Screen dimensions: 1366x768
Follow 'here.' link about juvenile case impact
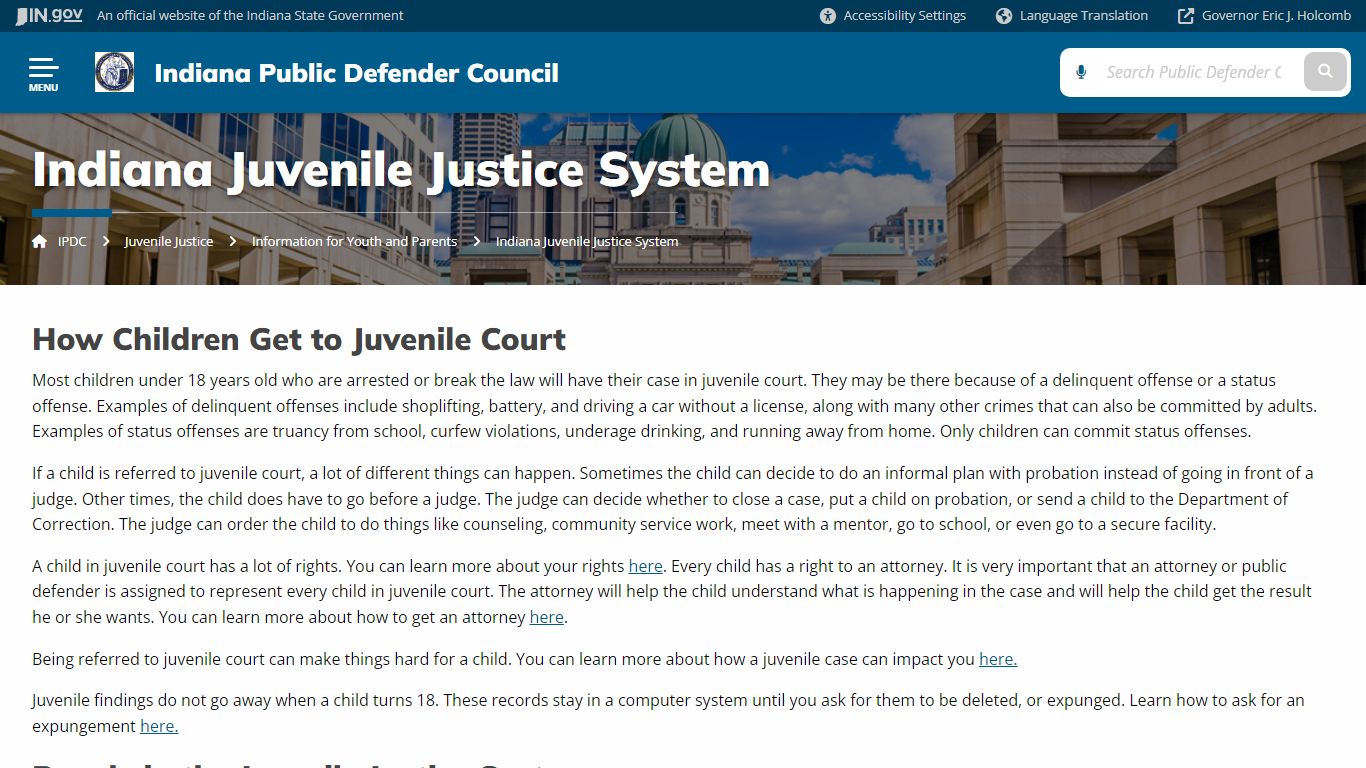pyautogui.click(x=998, y=659)
